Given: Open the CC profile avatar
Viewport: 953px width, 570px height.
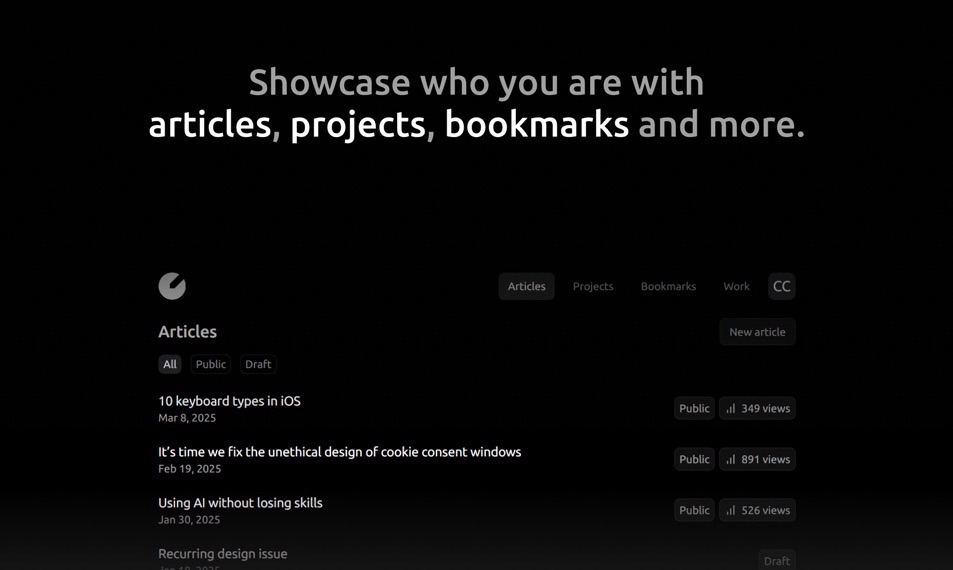Looking at the screenshot, I should 782,286.
